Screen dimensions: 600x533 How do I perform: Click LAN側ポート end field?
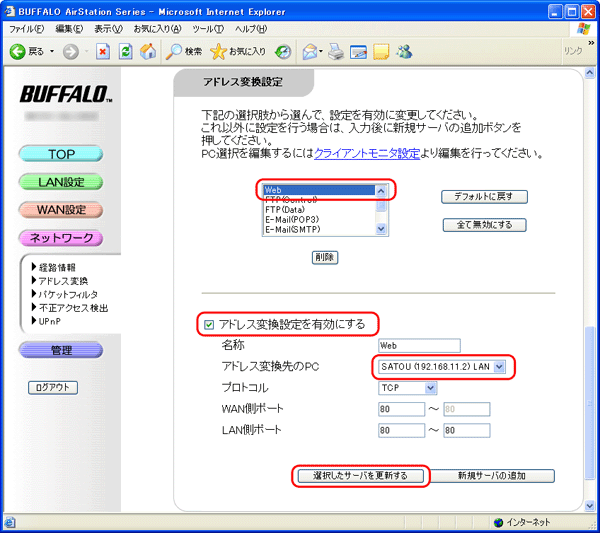coord(466,430)
